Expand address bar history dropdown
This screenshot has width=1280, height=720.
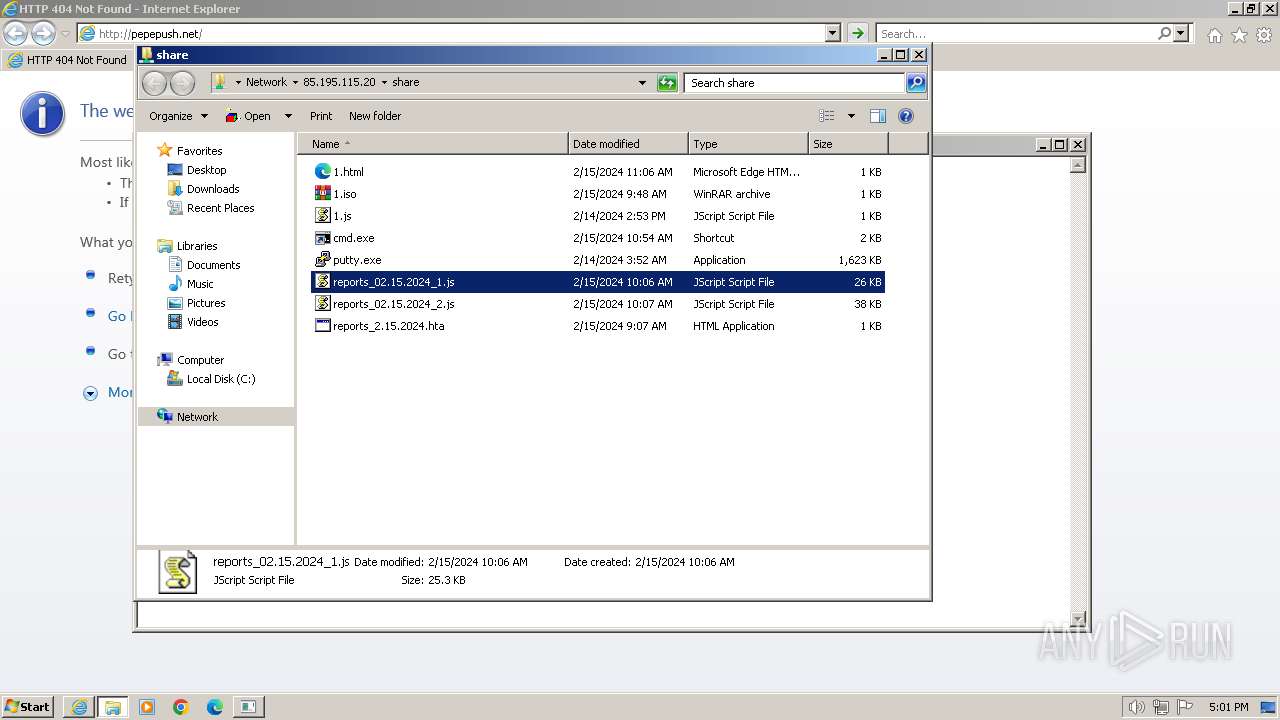coord(642,83)
